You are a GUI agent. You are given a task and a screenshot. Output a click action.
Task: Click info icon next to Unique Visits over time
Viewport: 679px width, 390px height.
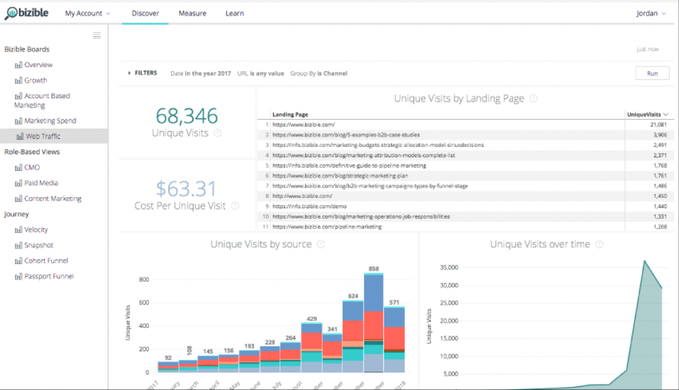[599, 244]
